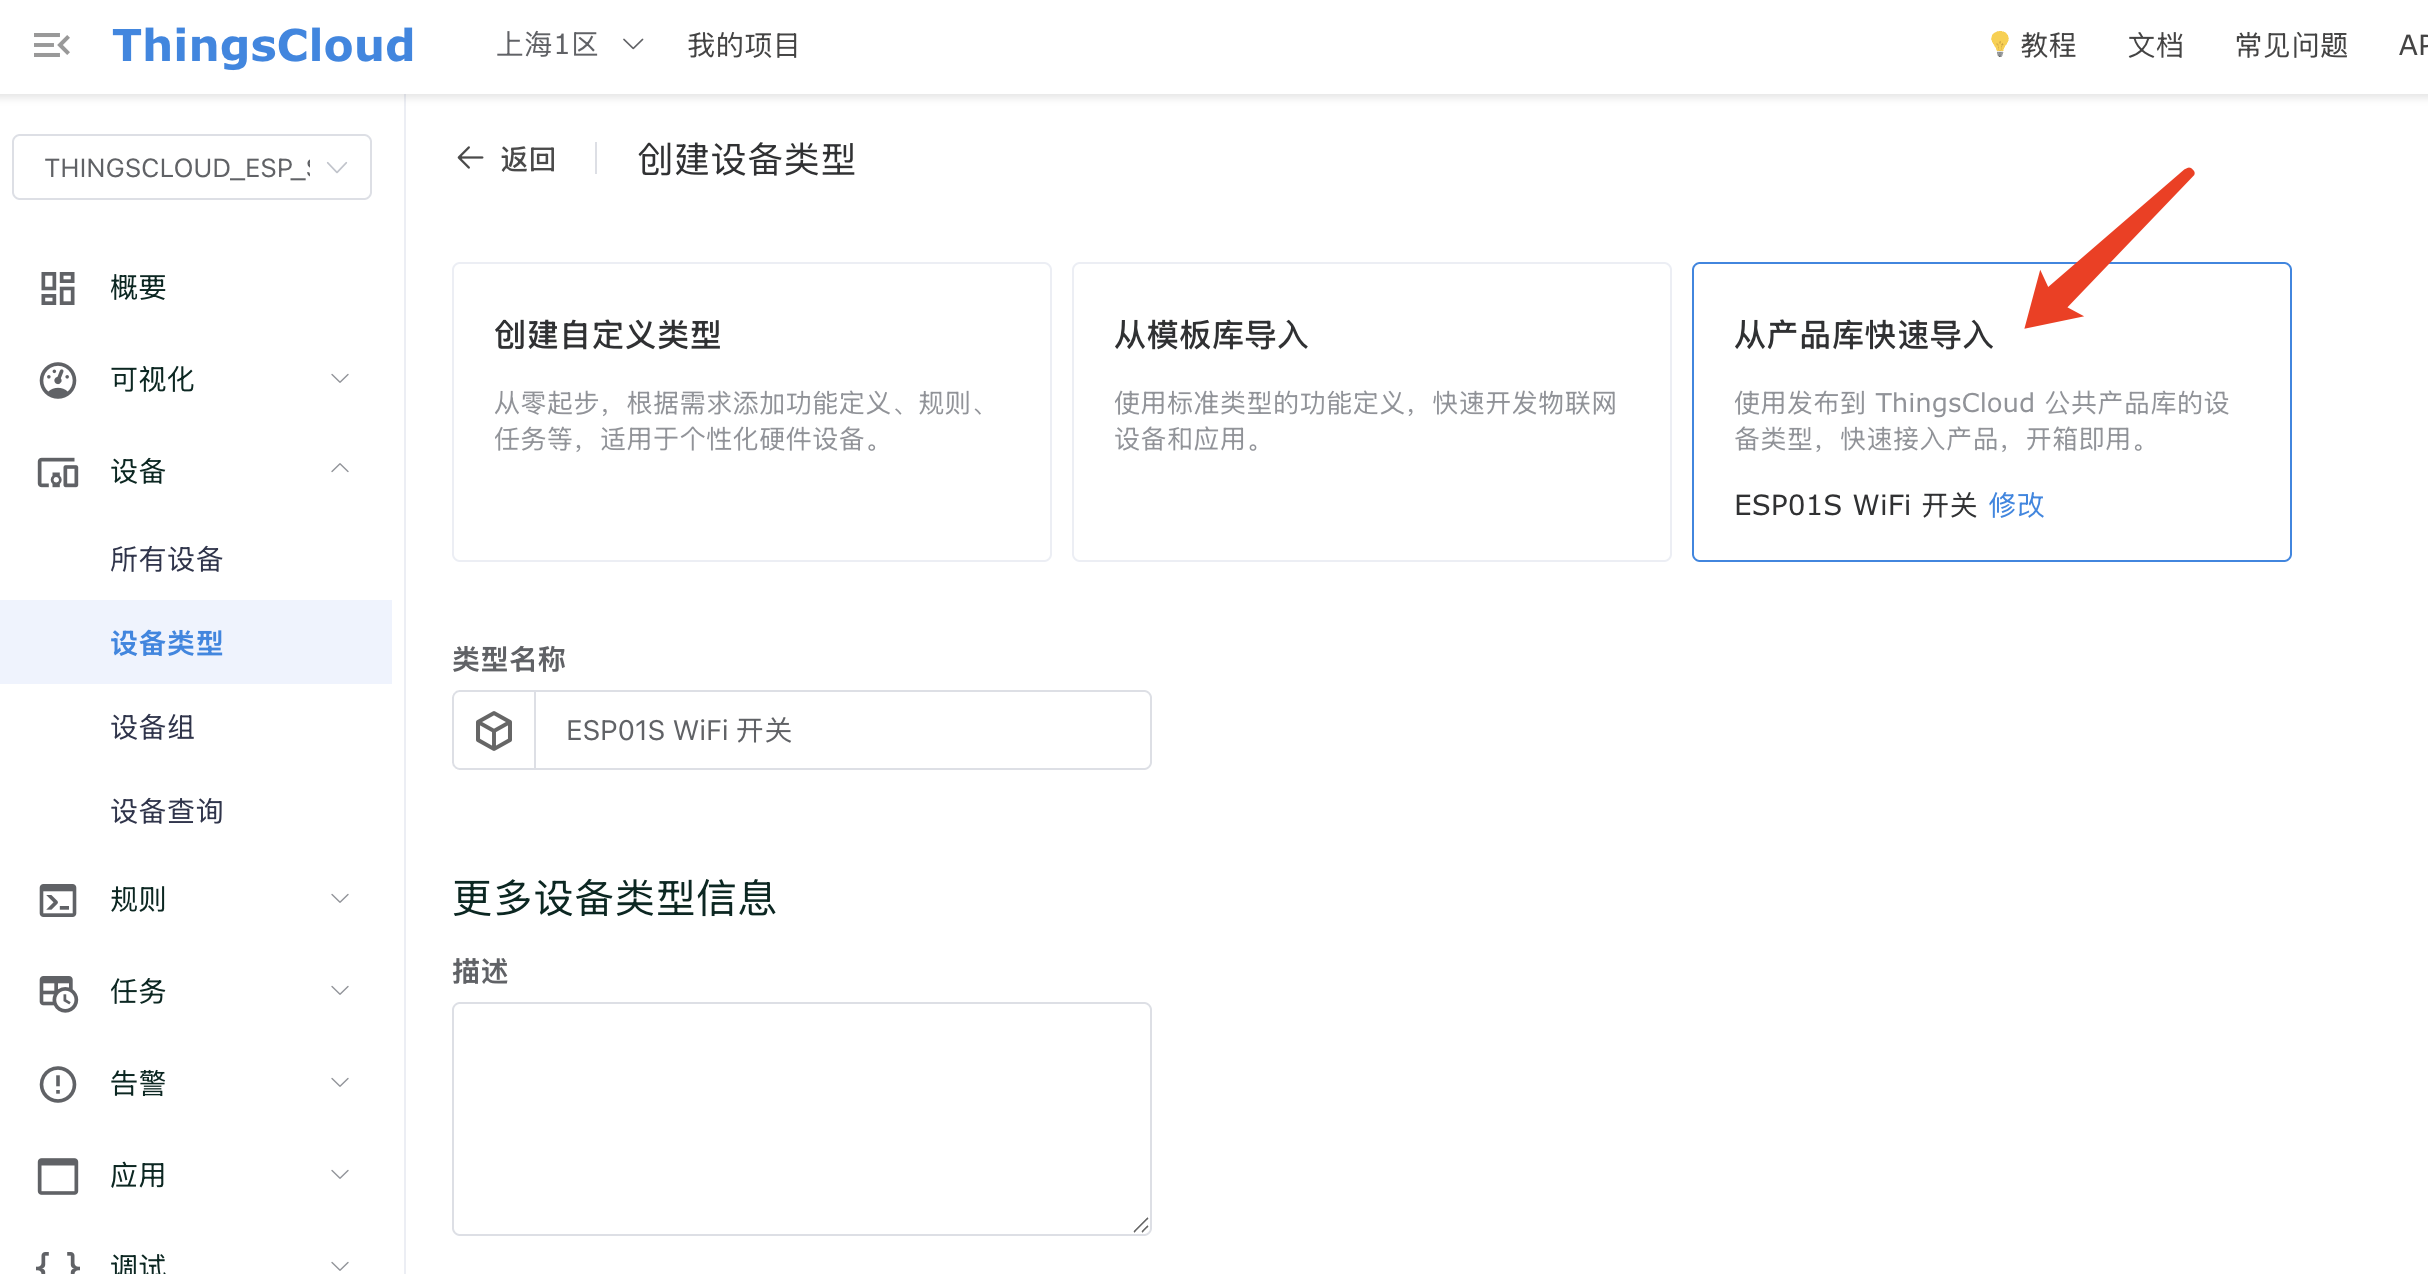The width and height of the screenshot is (2428, 1274).
Task: Open 常见问题 FAQ link
Action: (2291, 45)
